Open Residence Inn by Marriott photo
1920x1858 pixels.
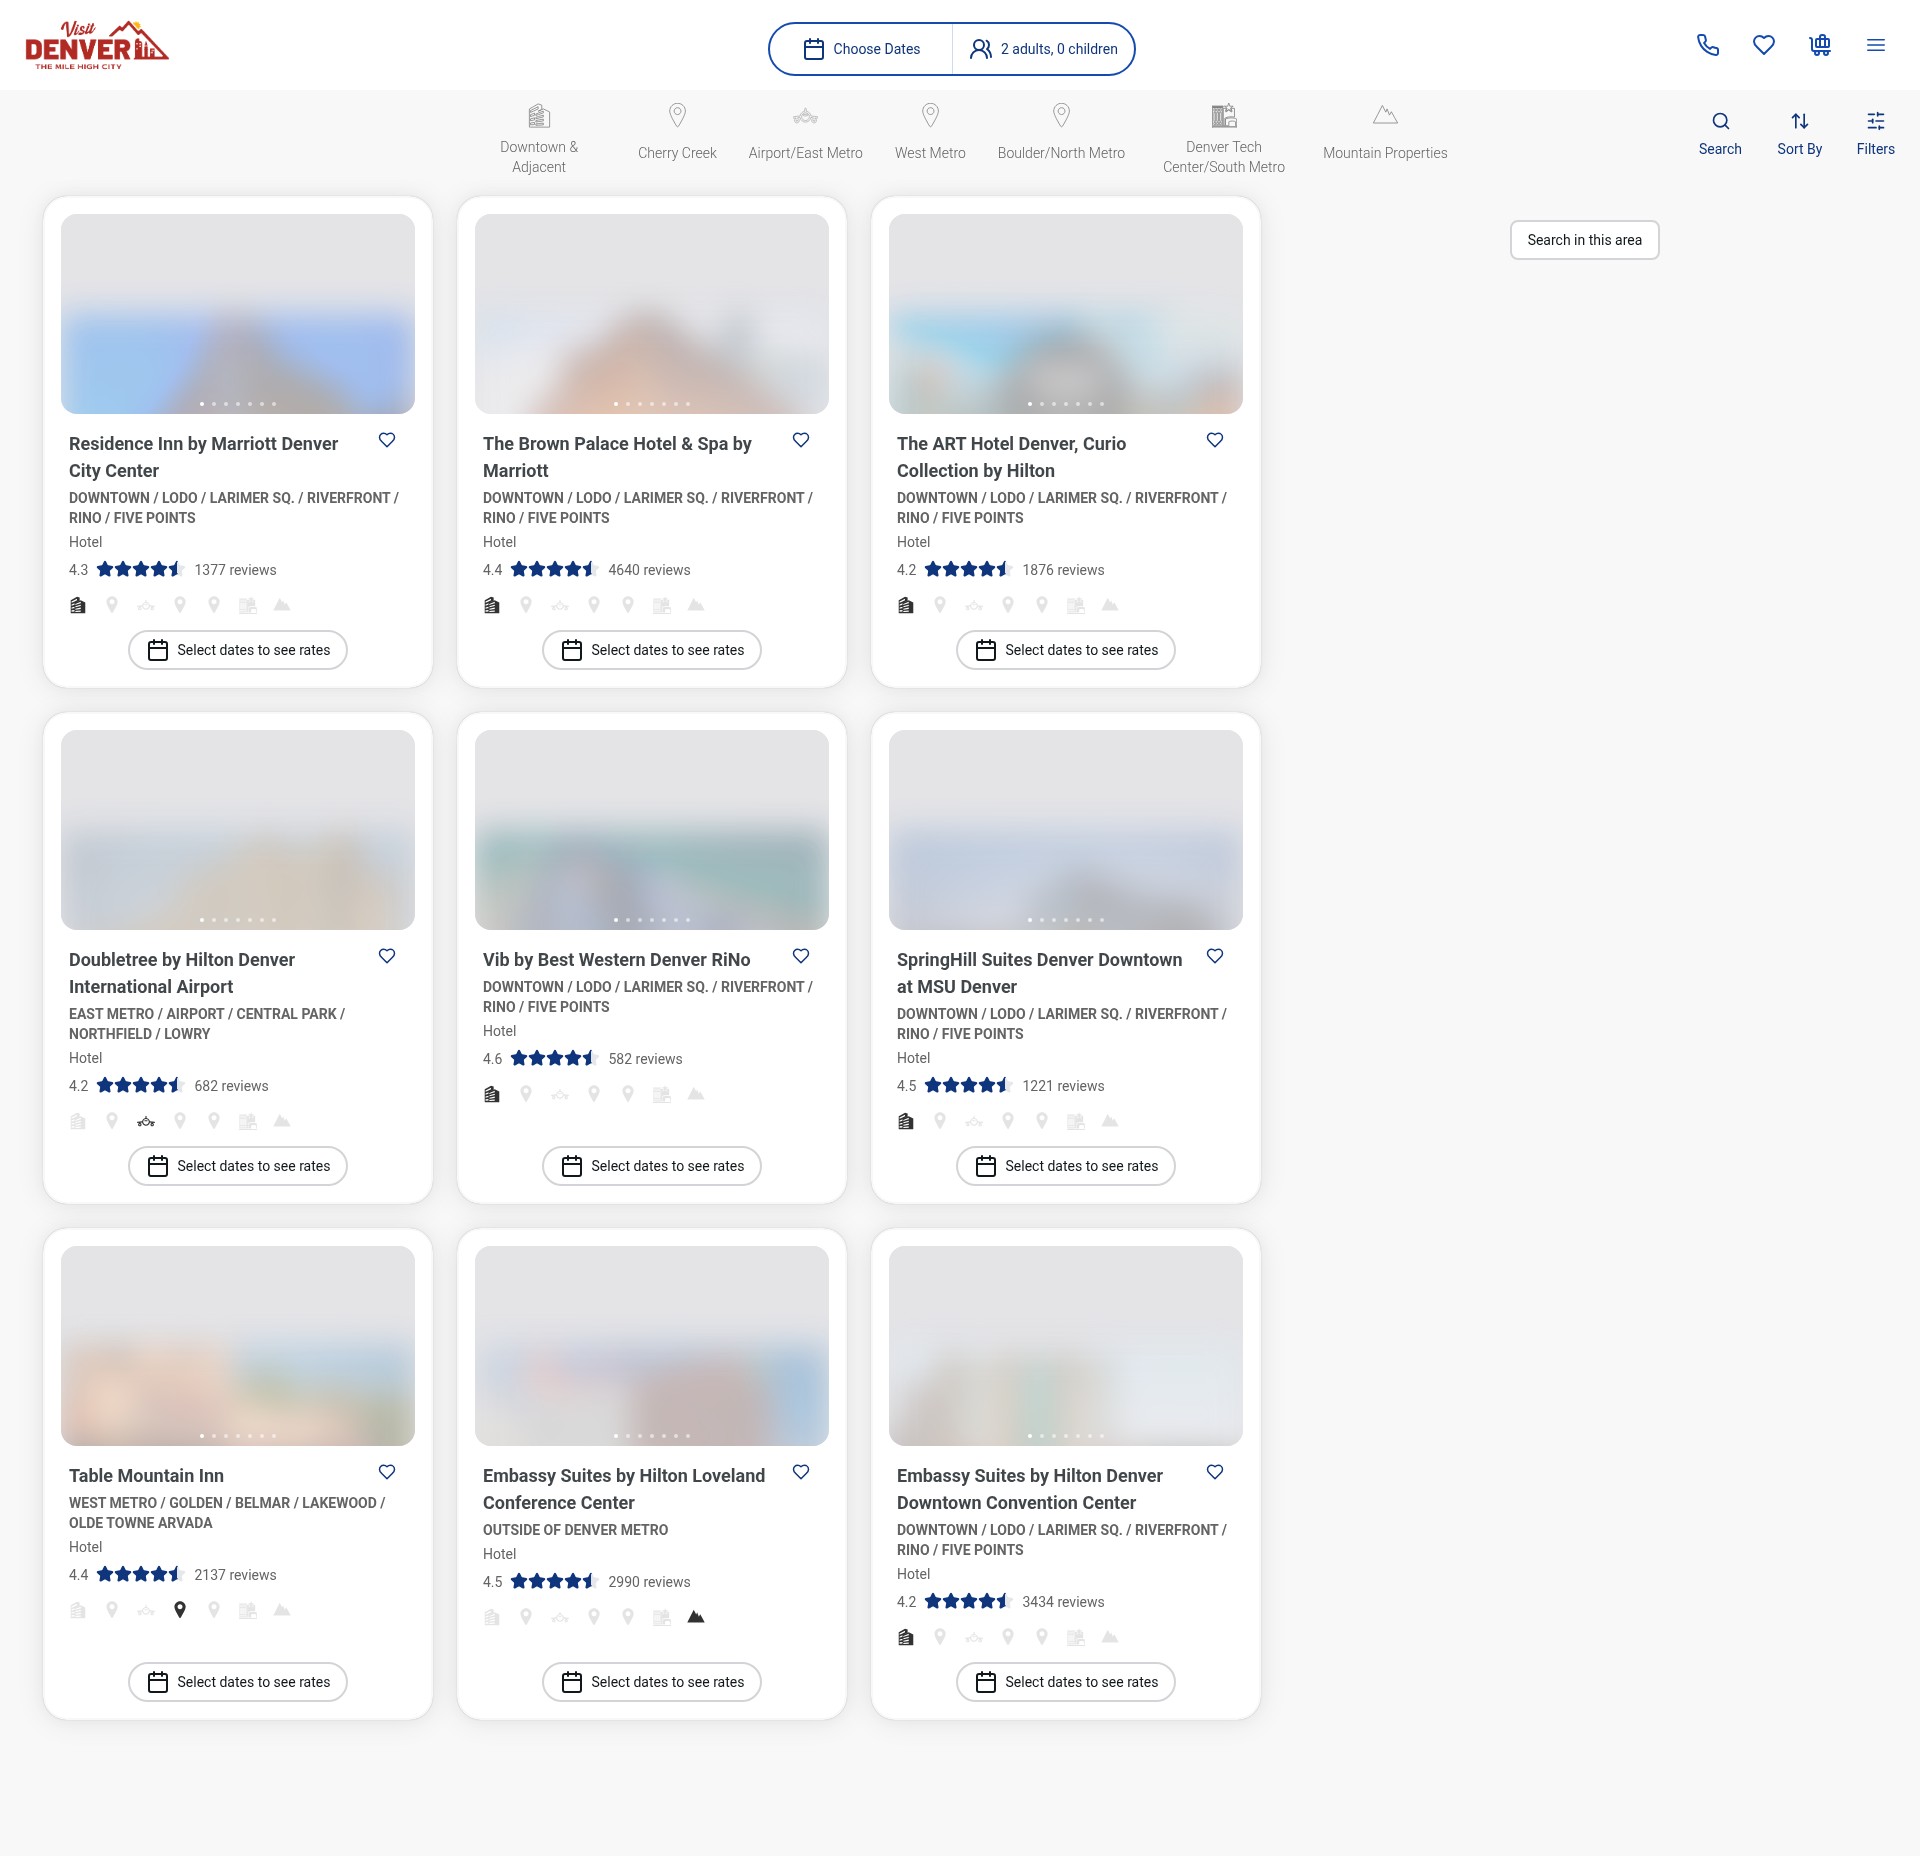tap(238, 314)
